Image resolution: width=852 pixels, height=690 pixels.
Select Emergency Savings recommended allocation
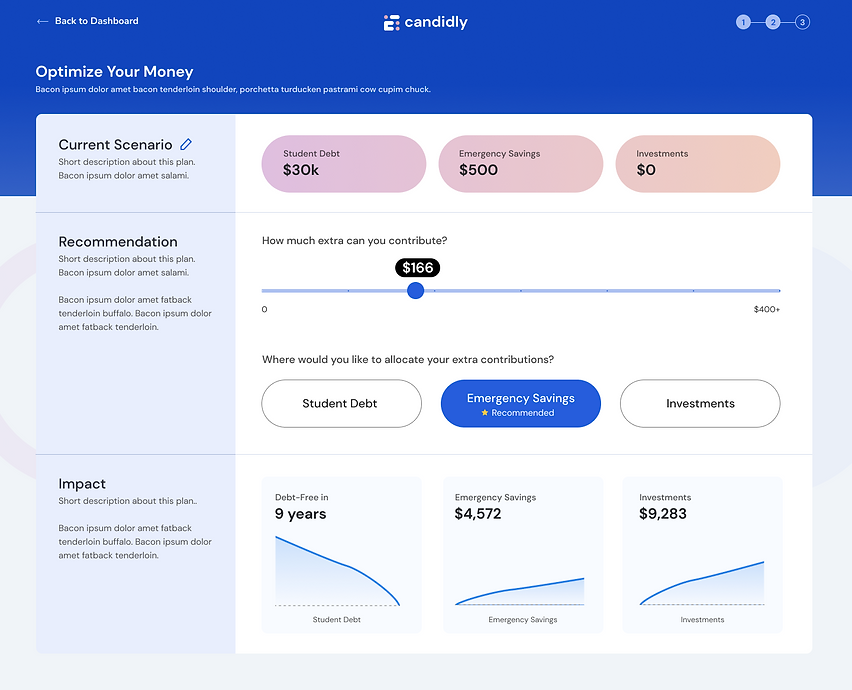[x=521, y=404]
